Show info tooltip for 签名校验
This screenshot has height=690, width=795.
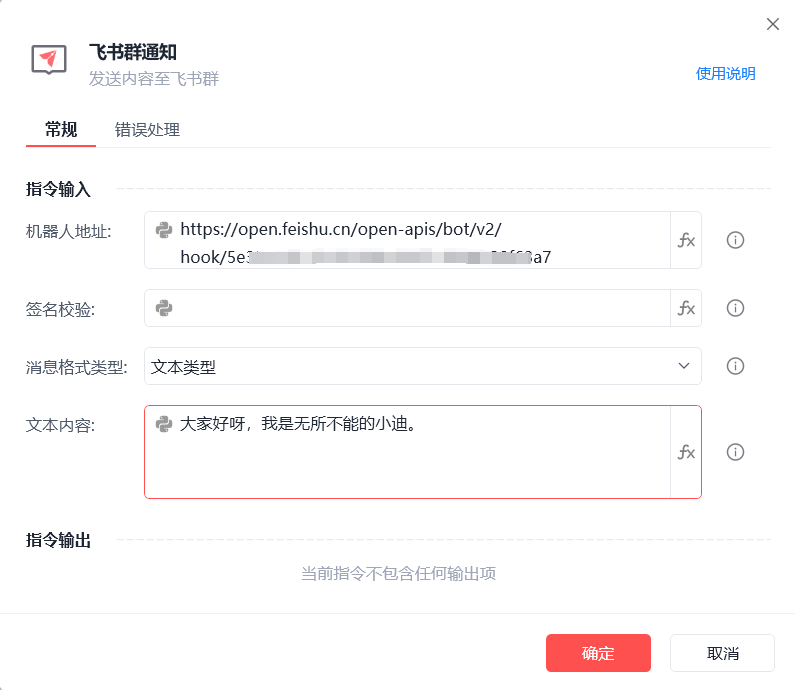point(735,308)
